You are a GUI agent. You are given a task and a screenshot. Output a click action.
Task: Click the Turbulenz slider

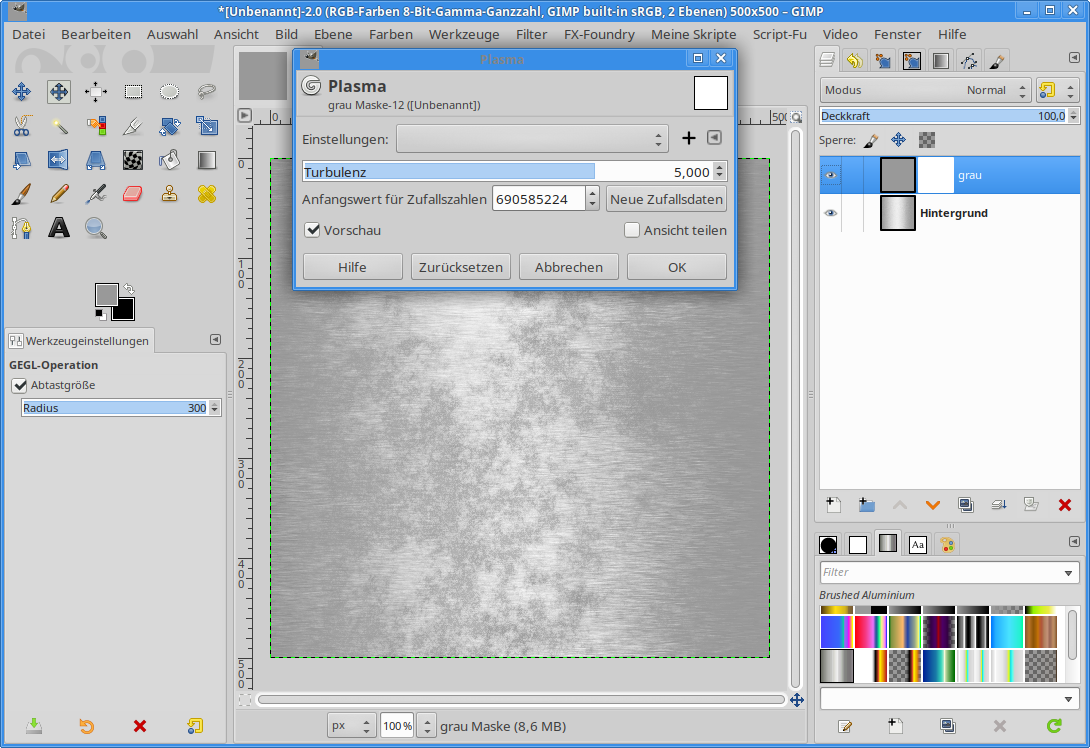tap(508, 172)
